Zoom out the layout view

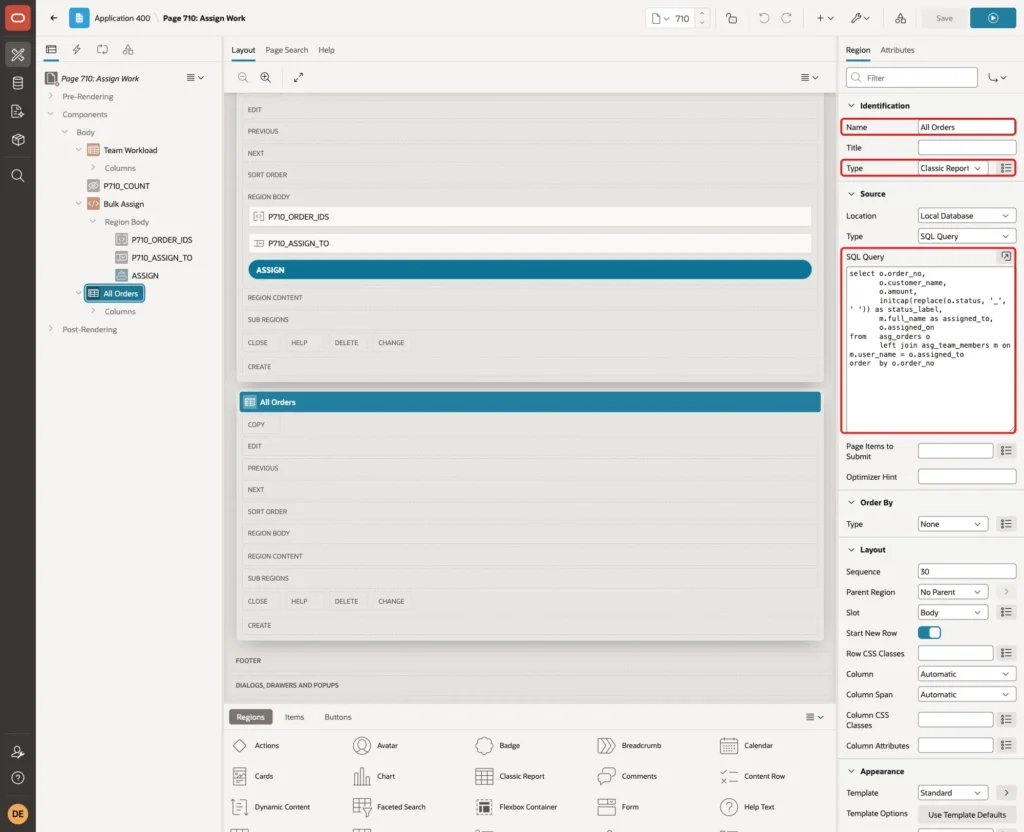(243, 77)
